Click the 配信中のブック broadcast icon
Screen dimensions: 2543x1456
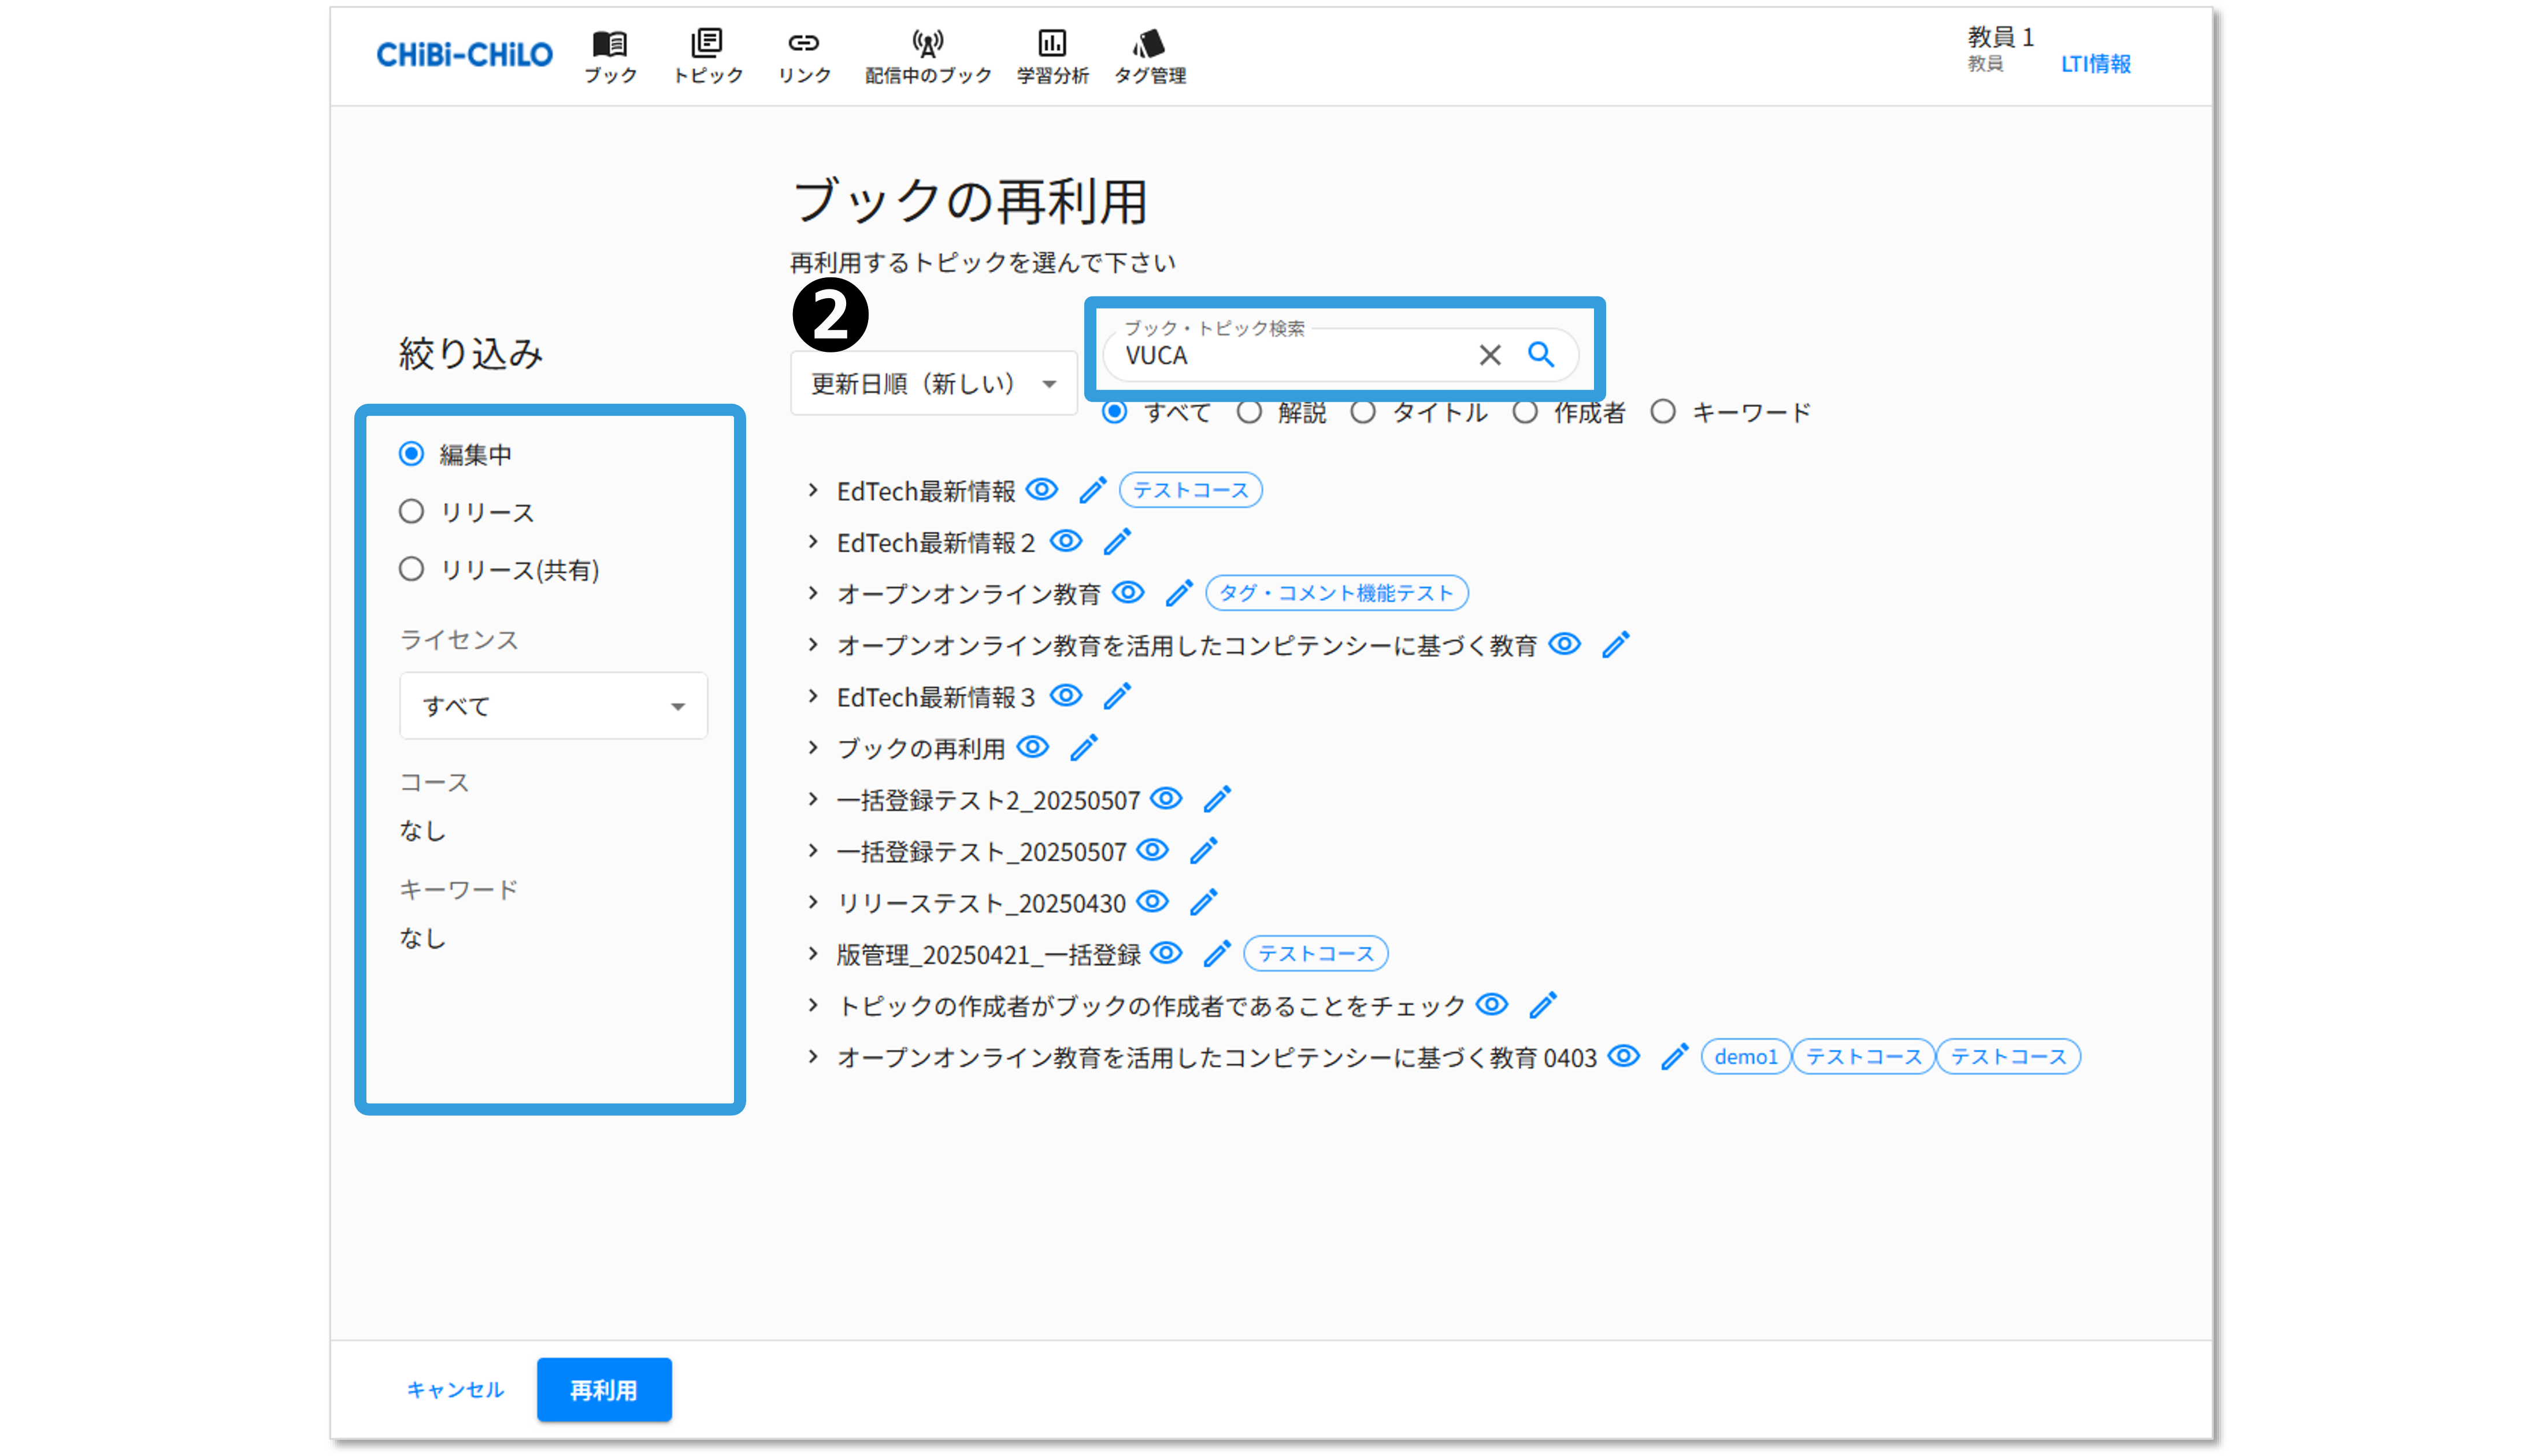coord(927,55)
